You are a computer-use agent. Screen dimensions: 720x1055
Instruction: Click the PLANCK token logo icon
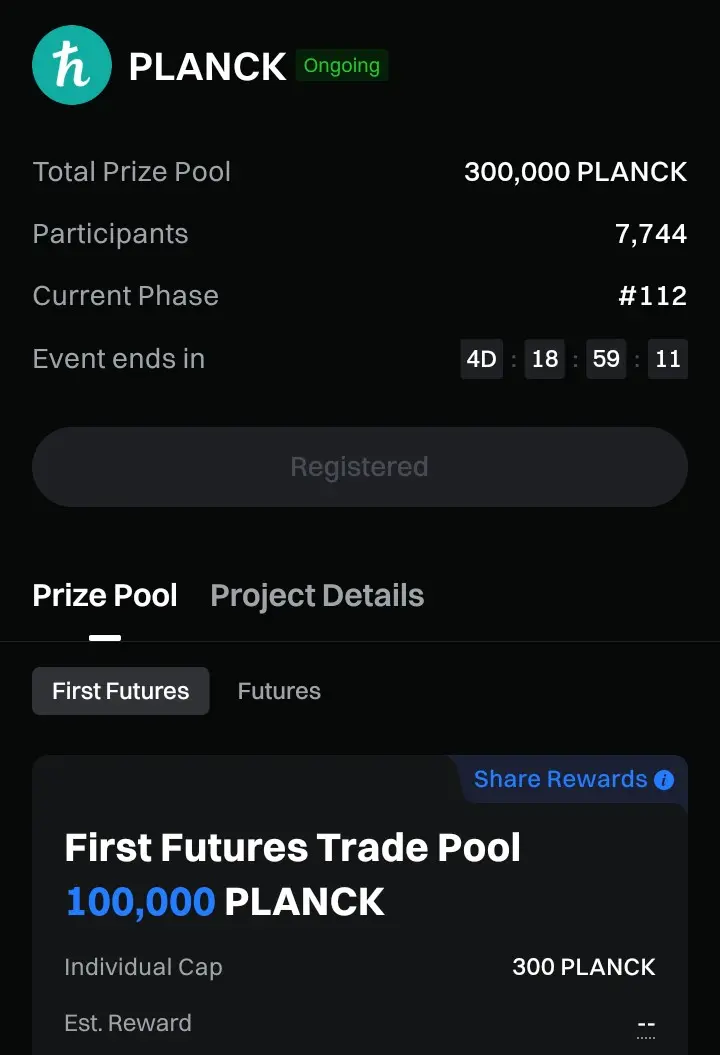(x=71, y=65)
